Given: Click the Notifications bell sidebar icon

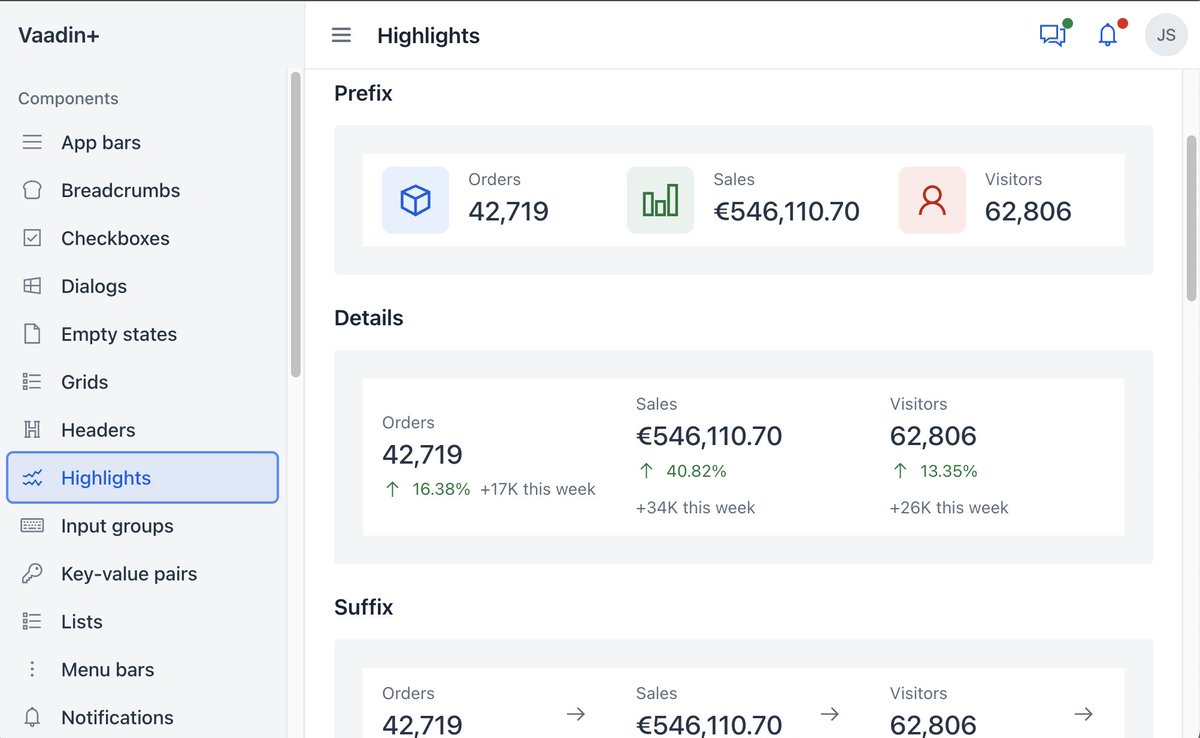Looking at the screenshot, I should 32,718.
